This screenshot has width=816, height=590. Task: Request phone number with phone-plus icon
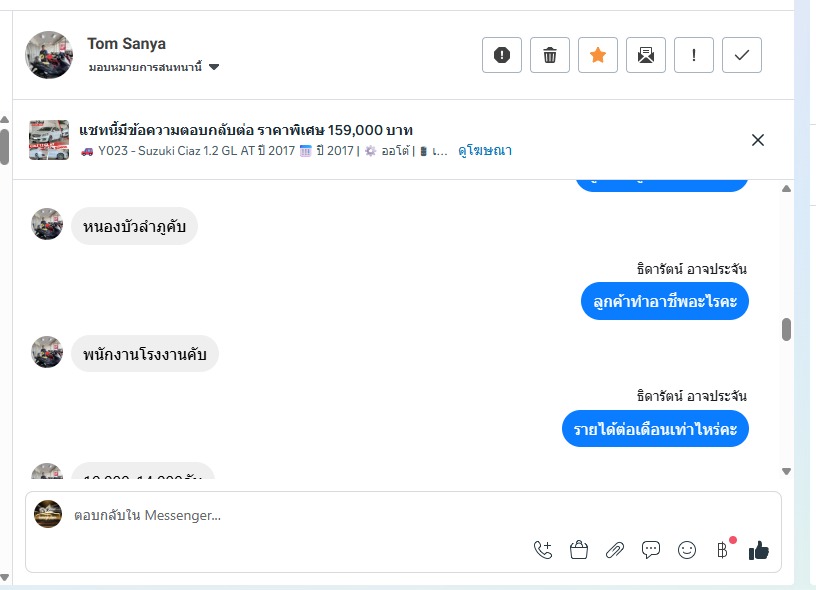click(x=543, y=549)
